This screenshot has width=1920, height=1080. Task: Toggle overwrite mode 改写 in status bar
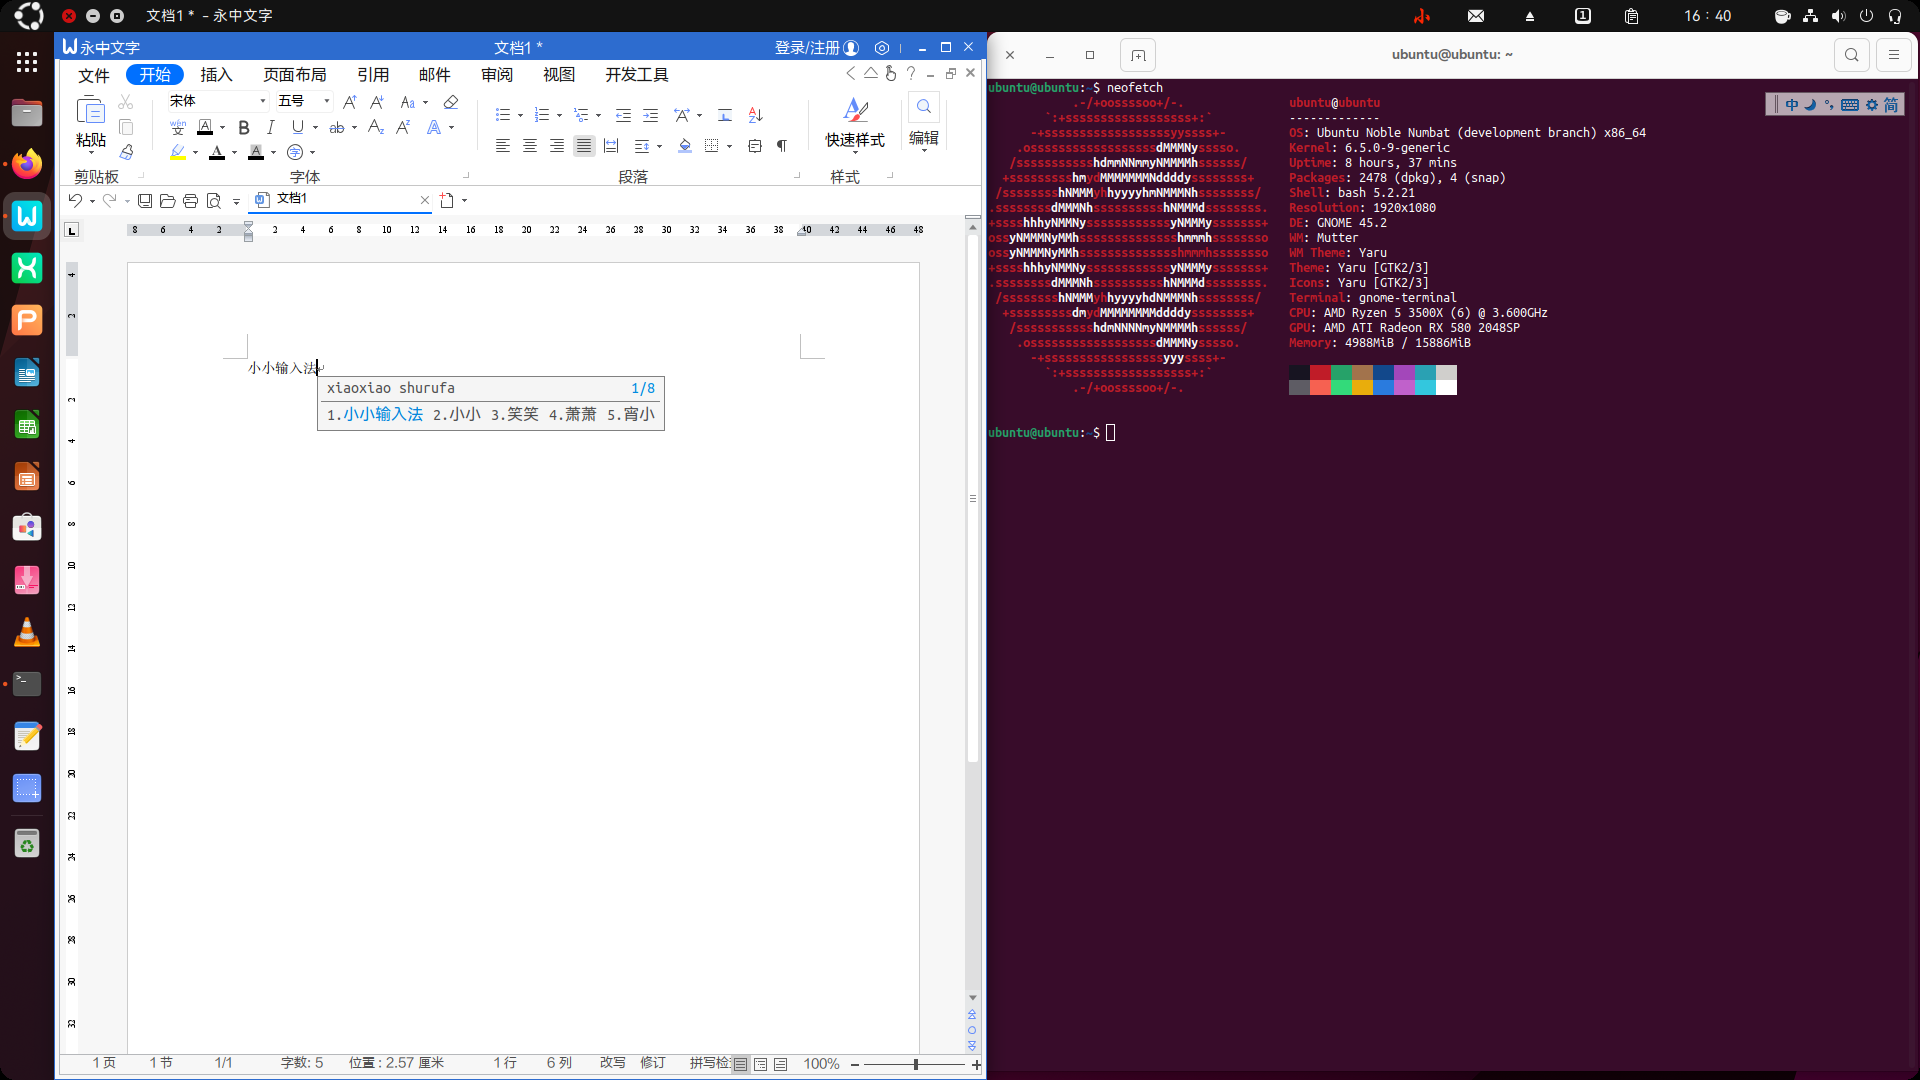(x=613, y=1063)
